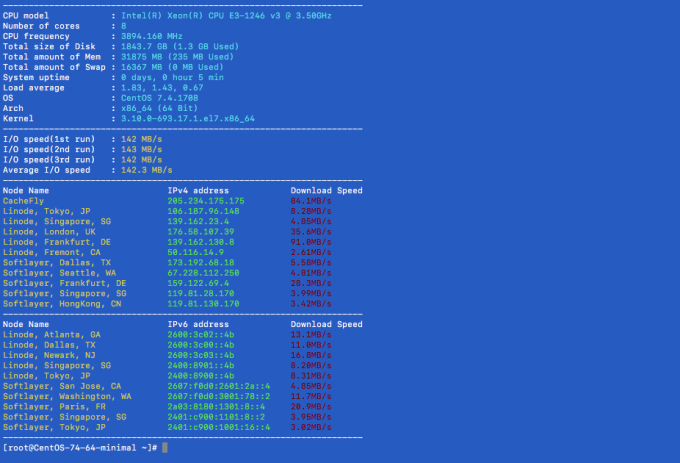Viewport: 680px width, 463px height.
Task: Click the terminal prompt cursor
Action: [x=164, y=447]
